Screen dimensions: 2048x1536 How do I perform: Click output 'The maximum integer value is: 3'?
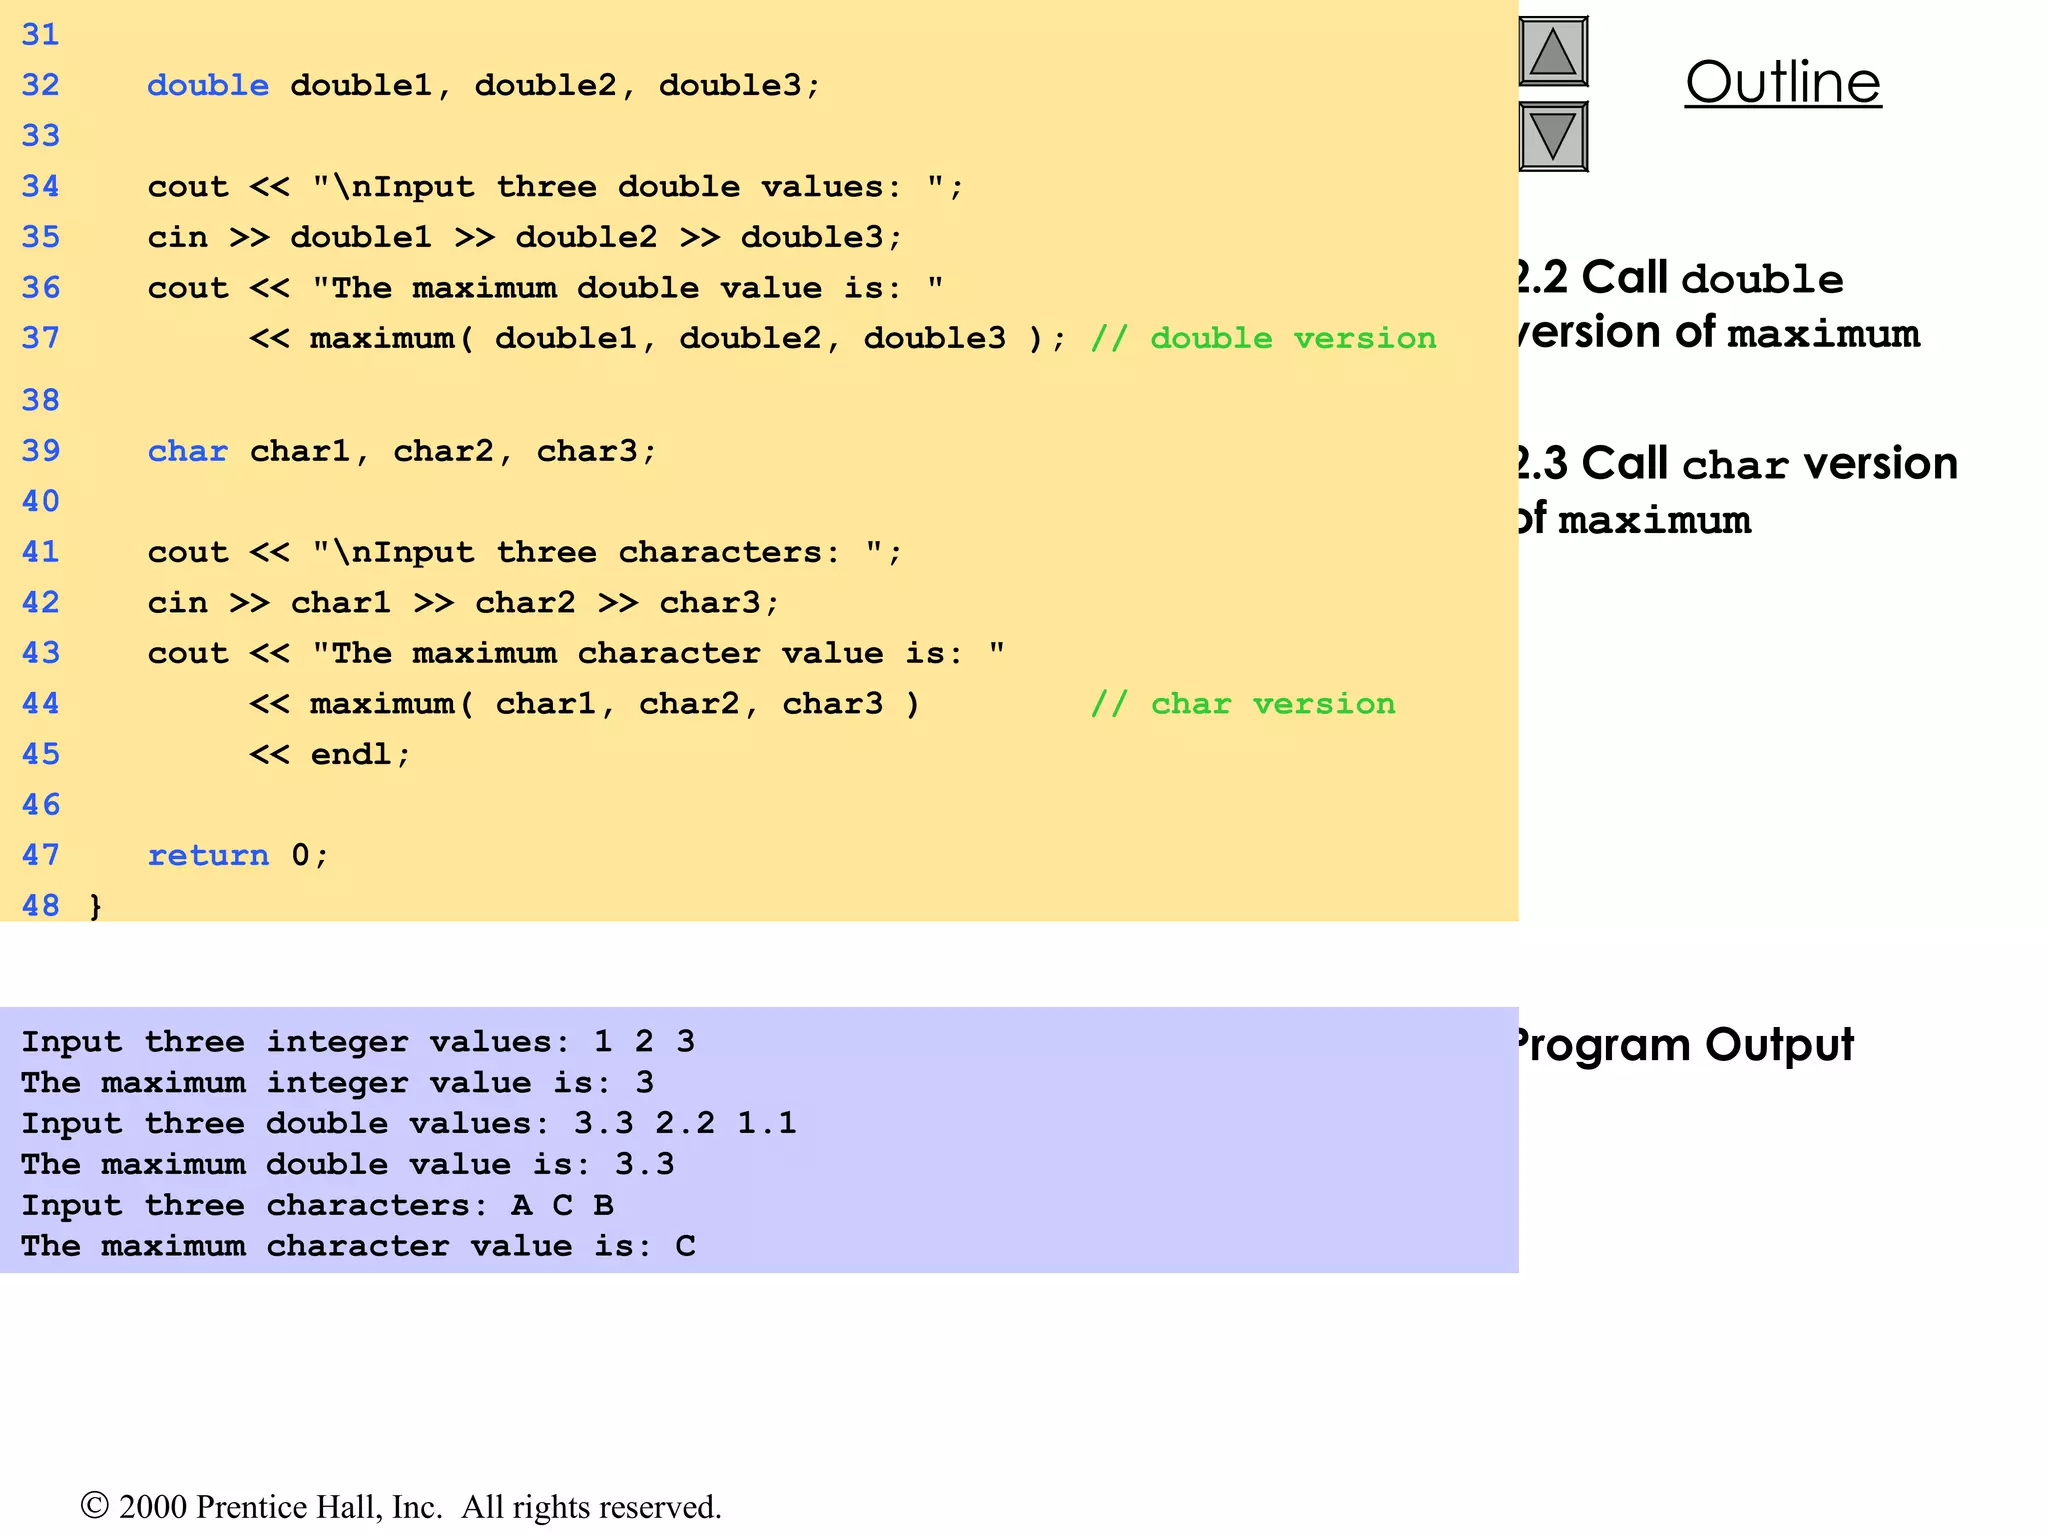[x=338, y=1083]
